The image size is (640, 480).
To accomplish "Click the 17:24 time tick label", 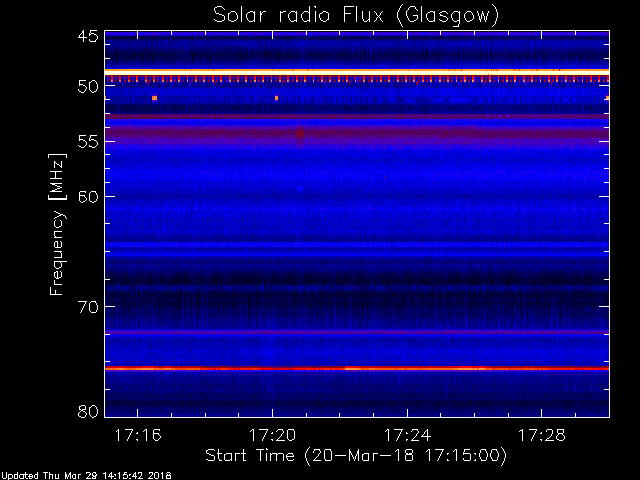I will coord(407,436).
